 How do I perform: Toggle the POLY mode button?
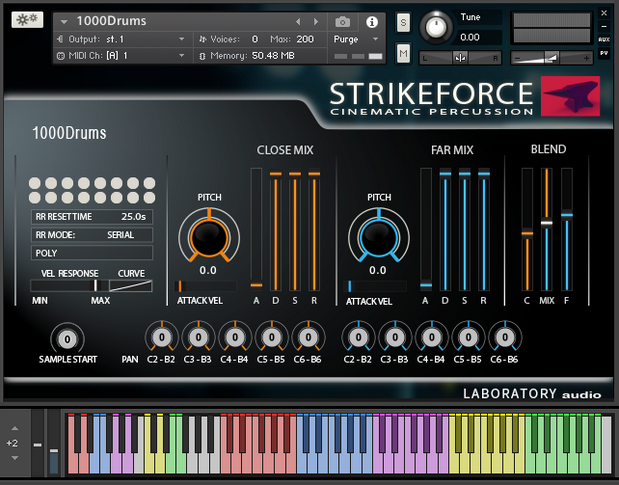pos(92,253)
